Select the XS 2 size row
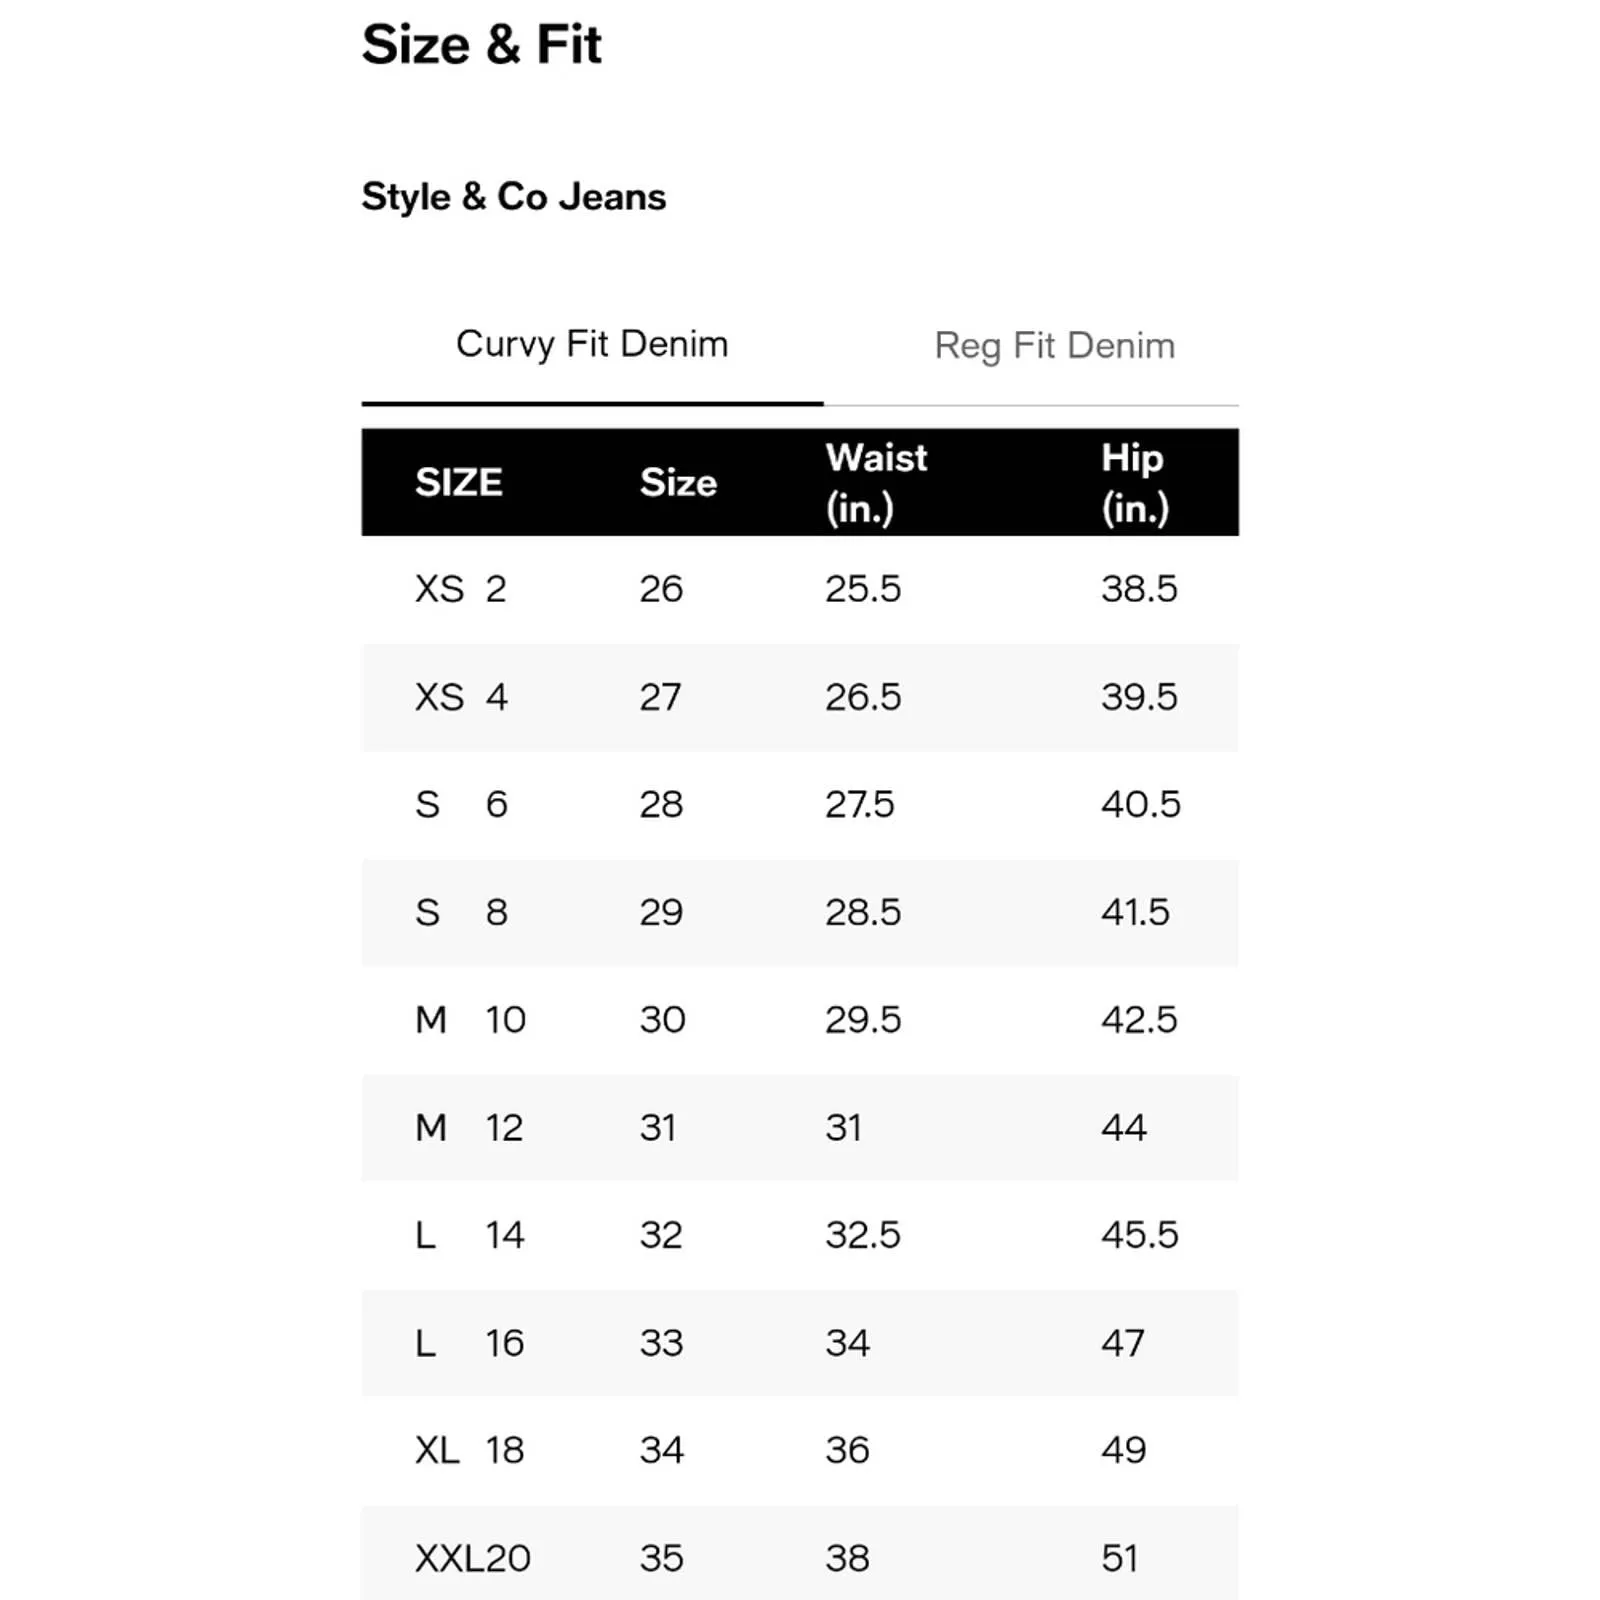Screen dimensions: 1600x1600 800,589
